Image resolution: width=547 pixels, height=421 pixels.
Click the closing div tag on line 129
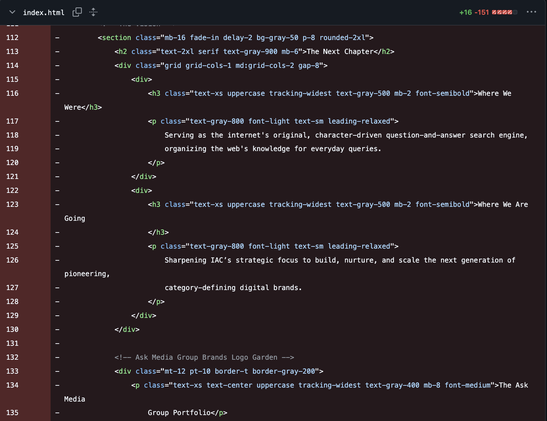point(143,316)
